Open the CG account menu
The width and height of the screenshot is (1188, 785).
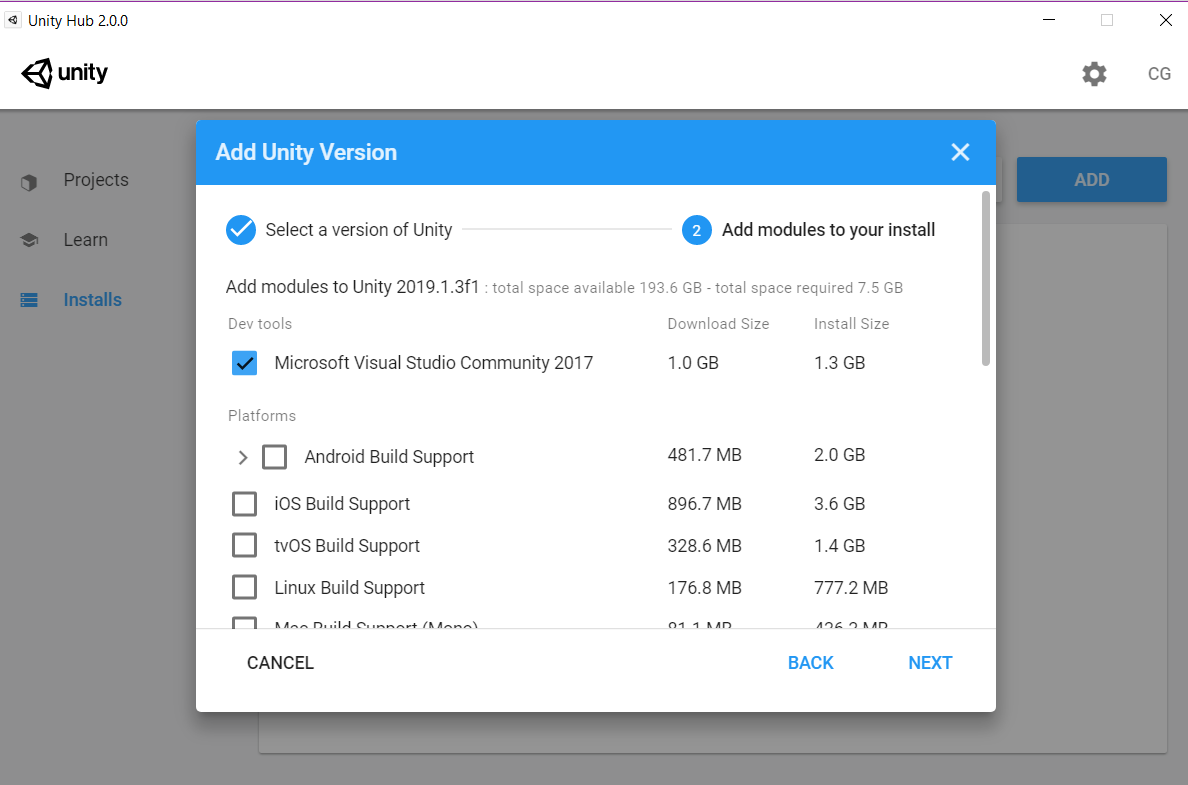[x=1159, y=73]
